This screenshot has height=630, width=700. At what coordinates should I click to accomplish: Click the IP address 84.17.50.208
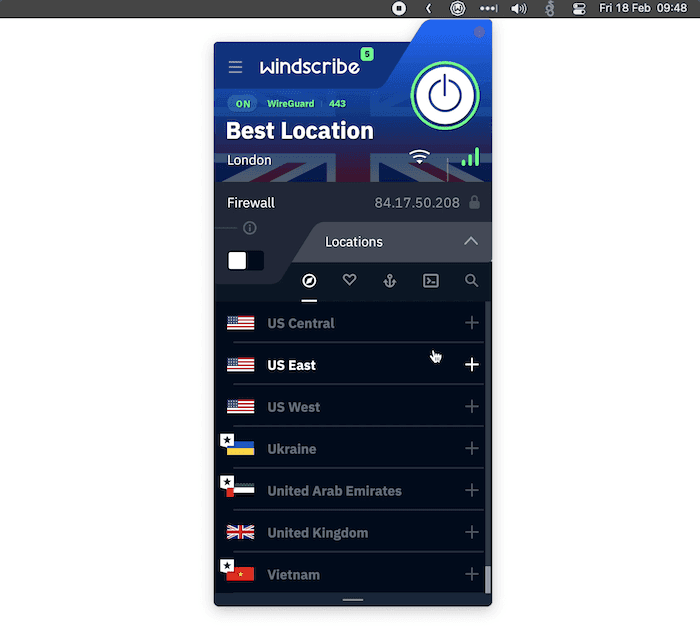pos(417,203)
